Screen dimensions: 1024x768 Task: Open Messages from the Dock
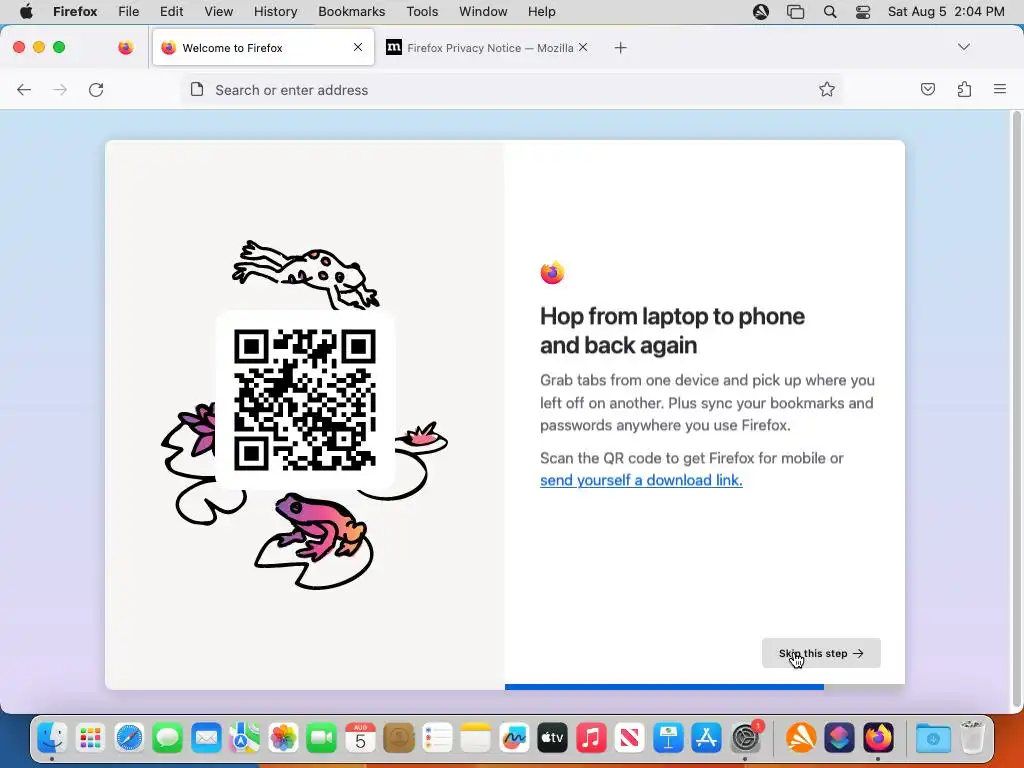[x=167, y=738]
